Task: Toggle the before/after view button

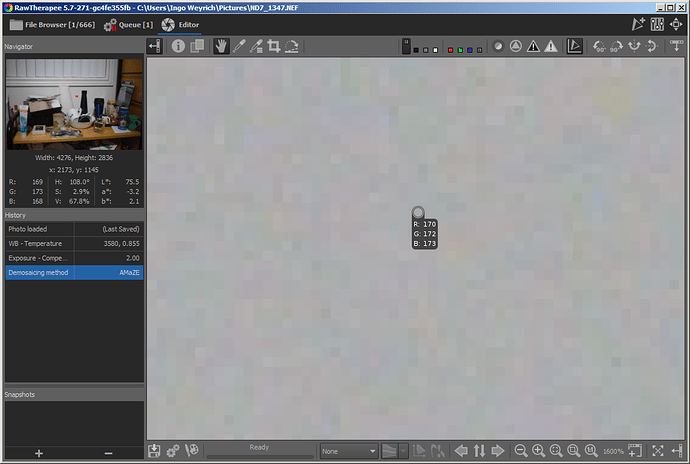Action: pyautogui.click(x=196, y=46)
